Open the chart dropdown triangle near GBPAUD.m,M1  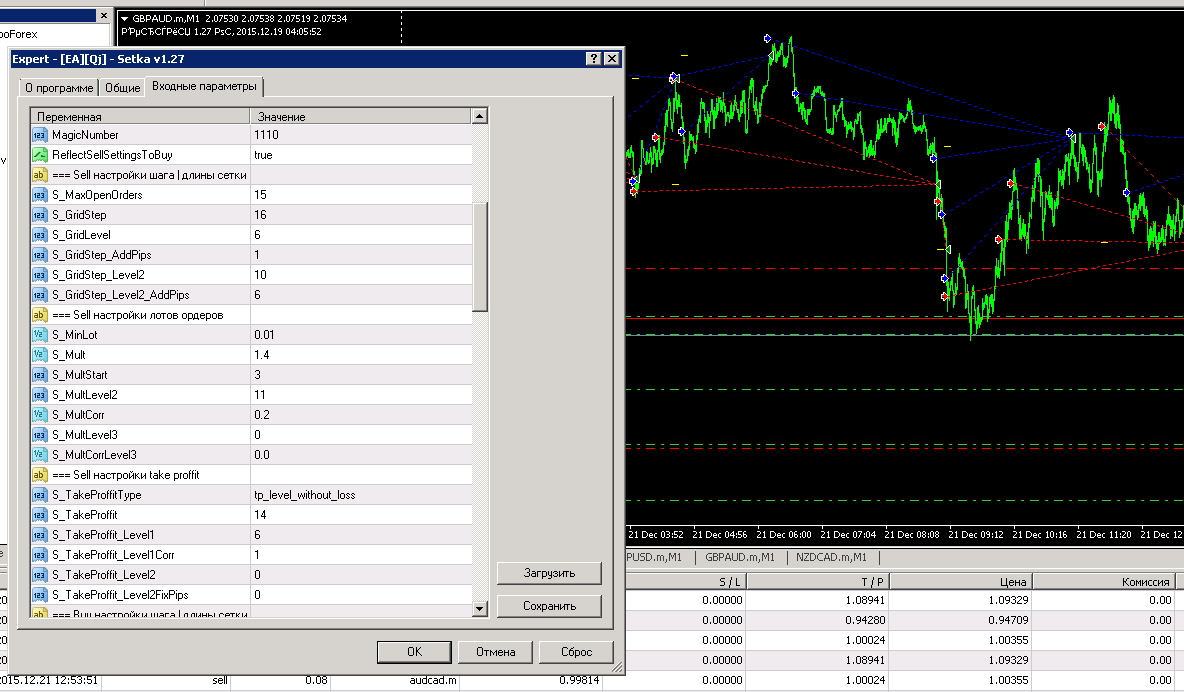click(x=125, y=19)
